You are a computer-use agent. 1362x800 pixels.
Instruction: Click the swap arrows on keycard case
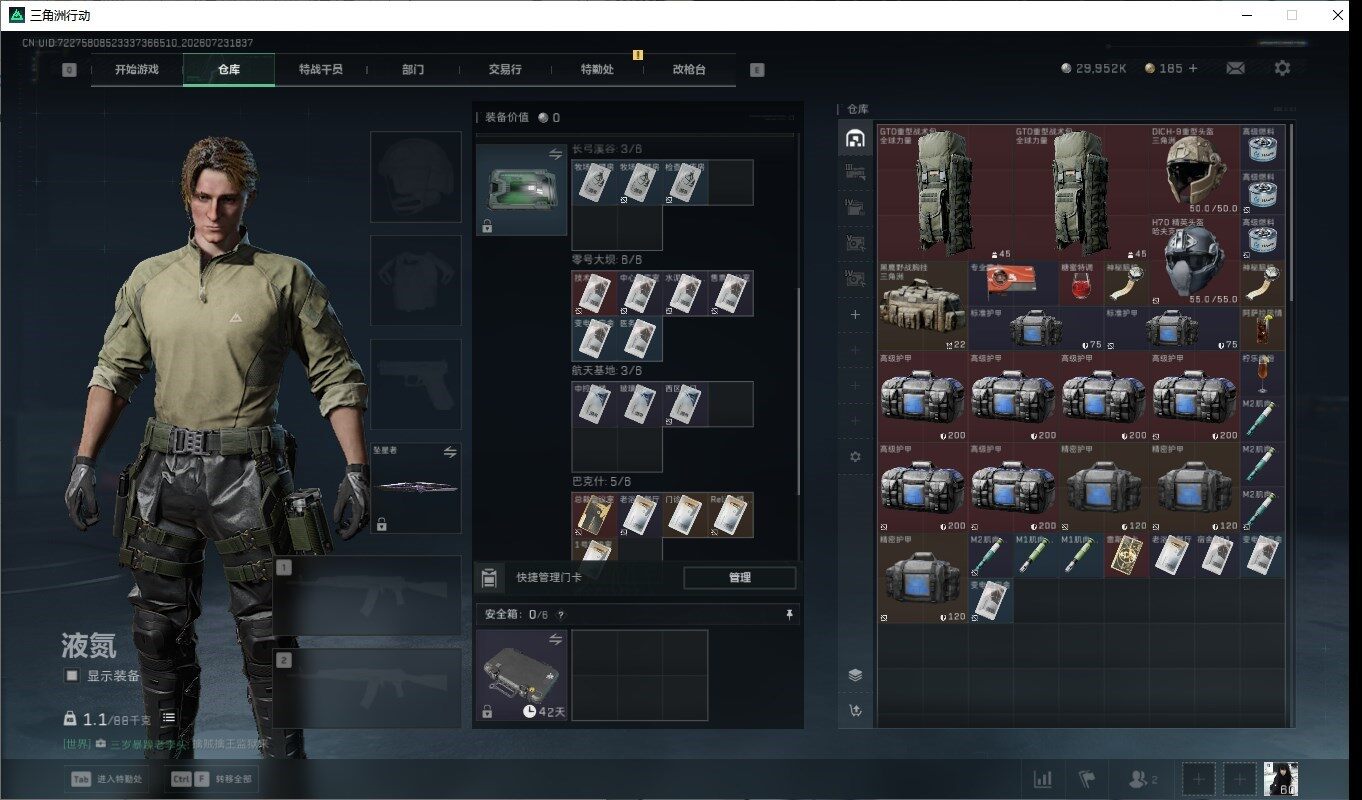click(556, 154)
